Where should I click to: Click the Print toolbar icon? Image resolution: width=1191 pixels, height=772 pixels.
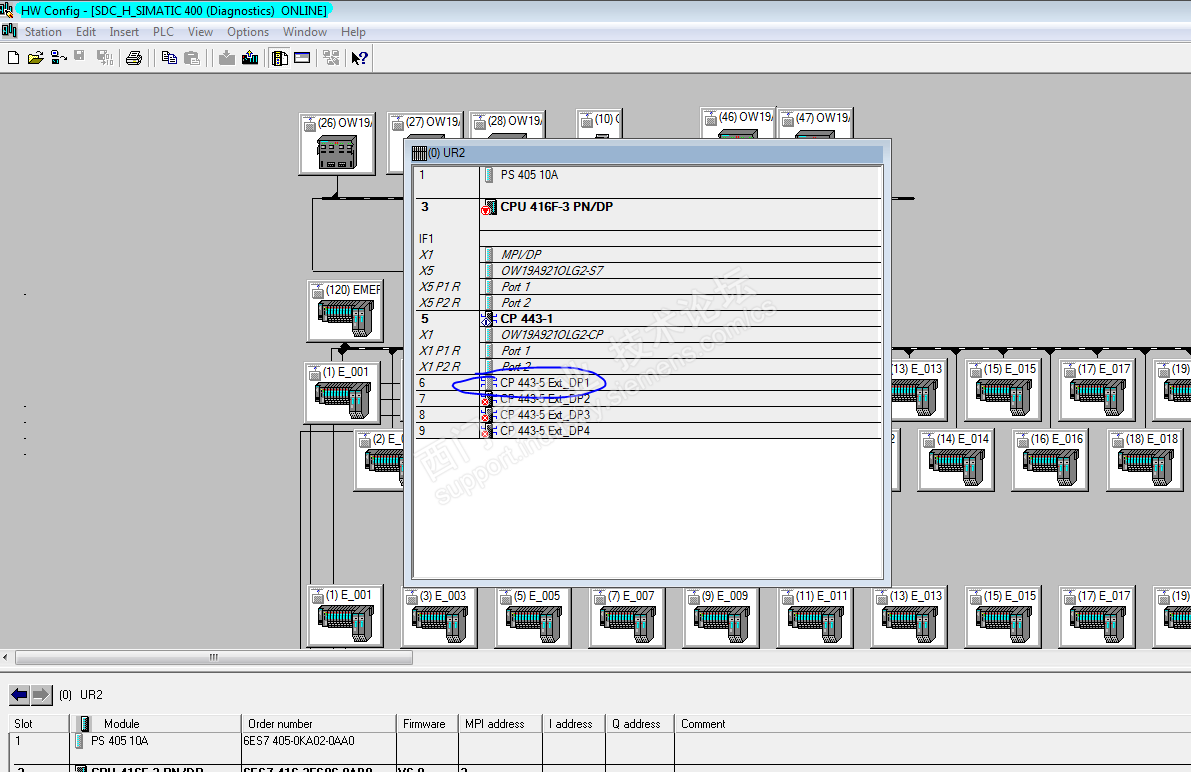click(x=134, y=58)
